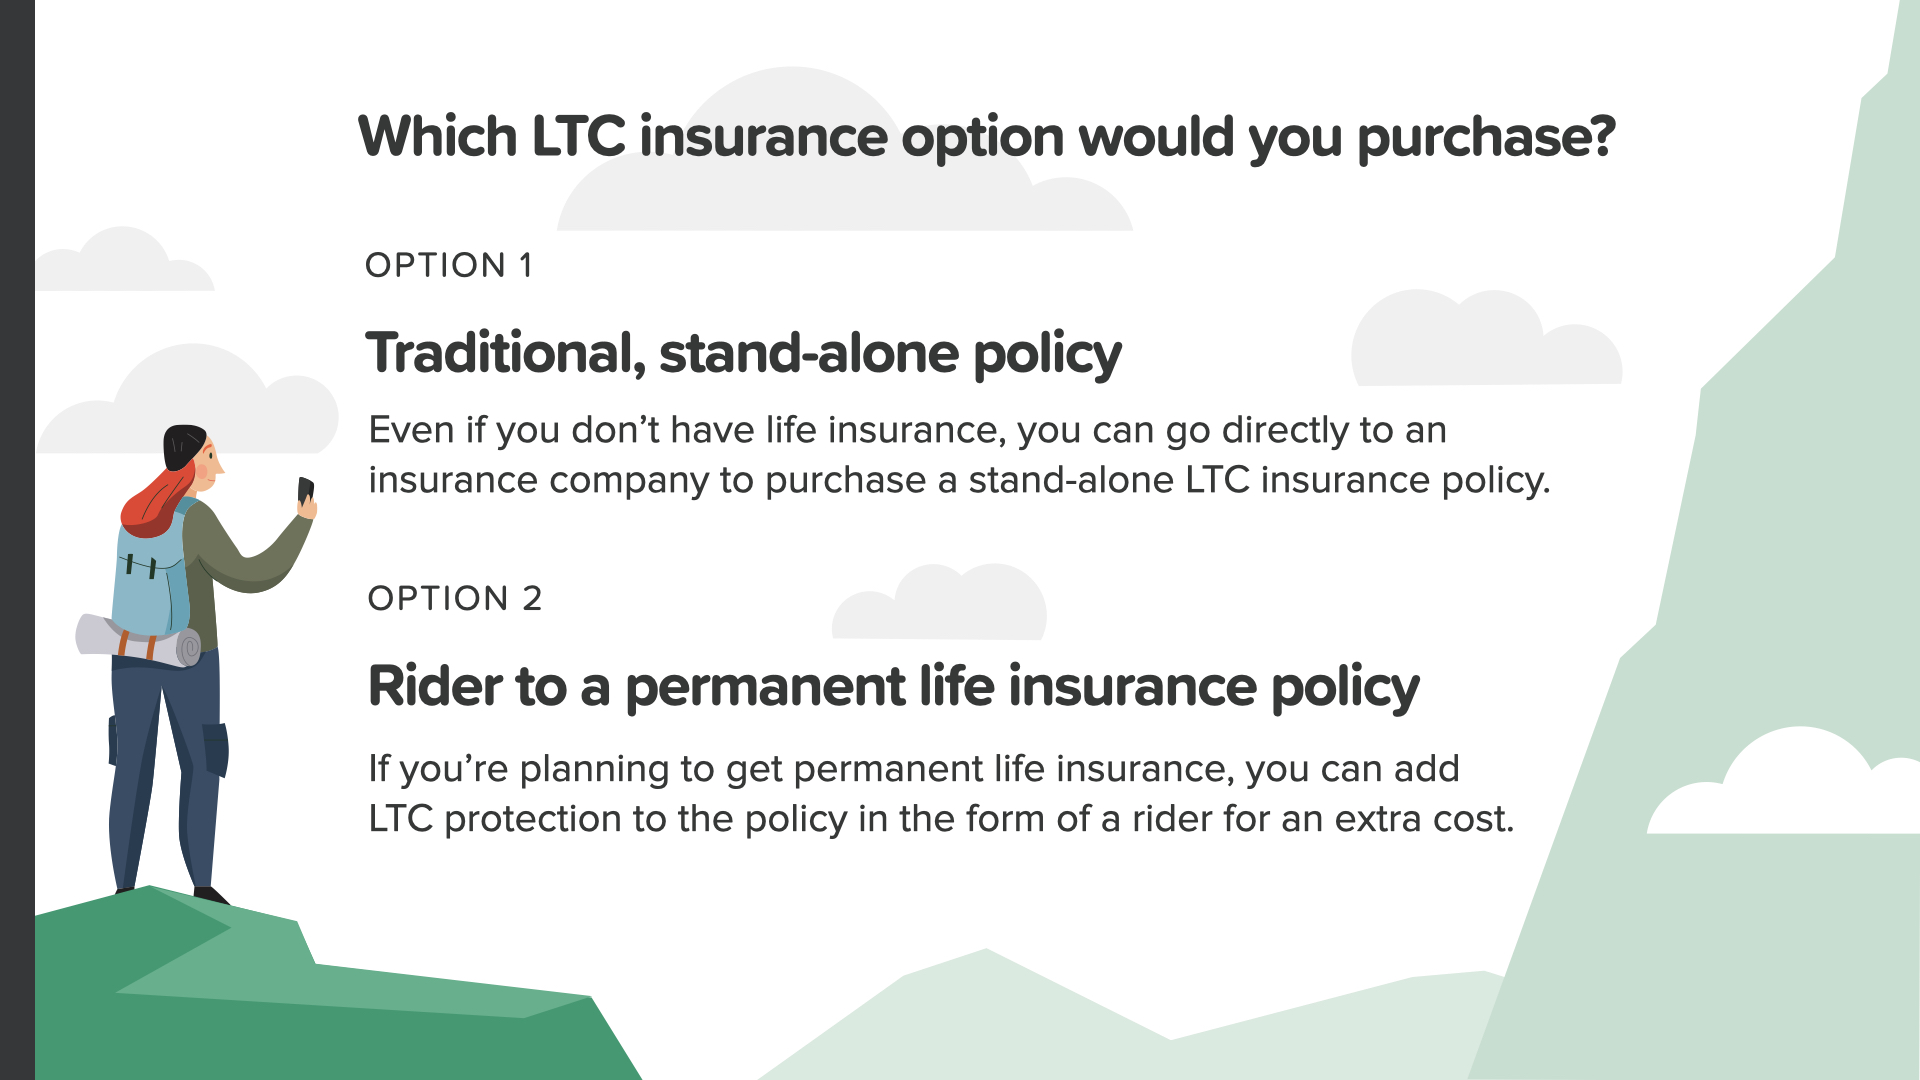
Task: Click the rider for extra cost description text
Action: pos(940,794)
